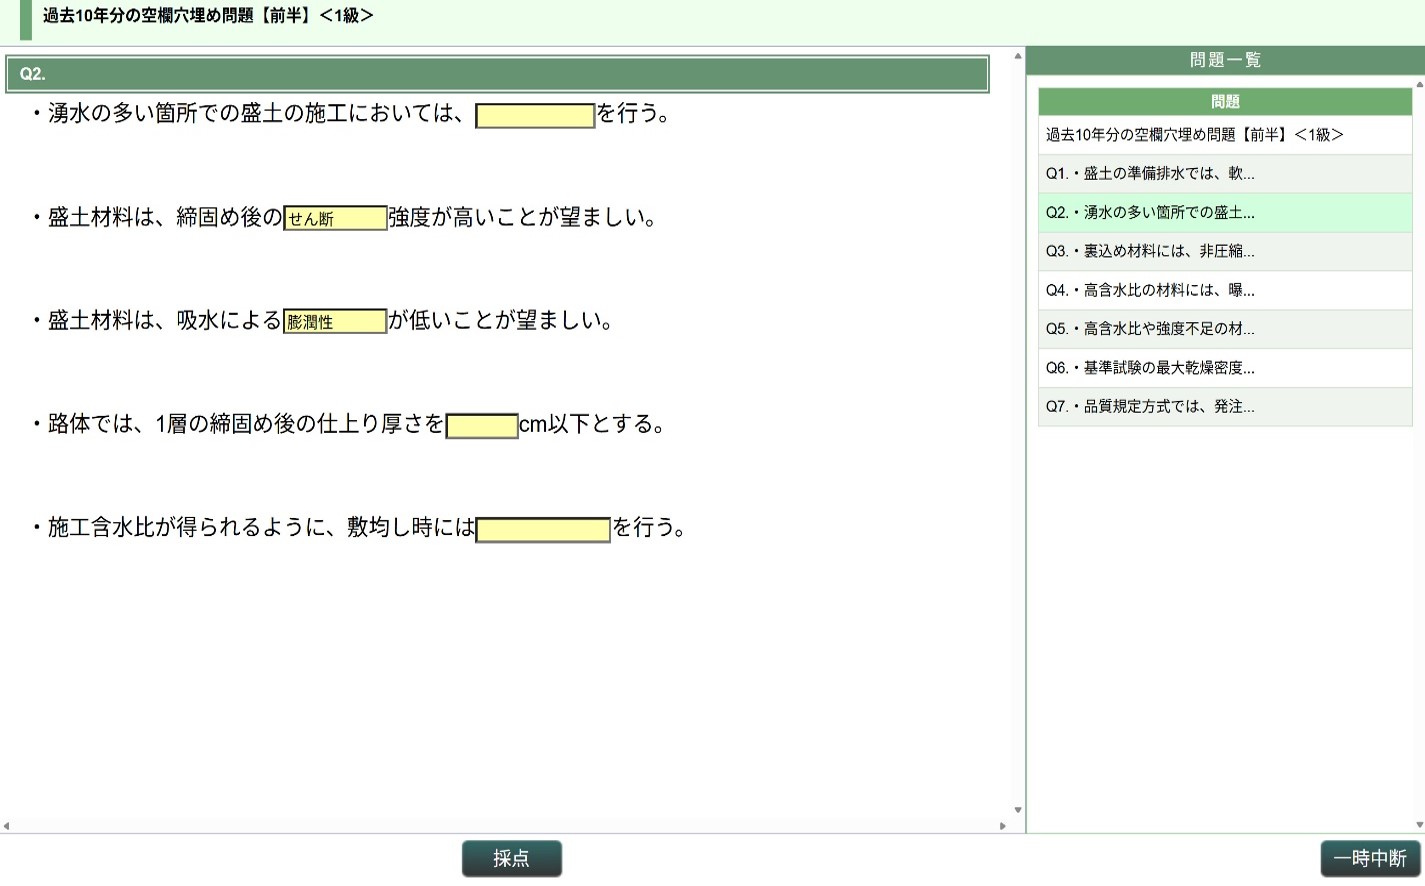Open Q5 高含水比や強度不足 question
Image resolution: width=1425 pixels, height=886 pixels.
pos(1224,329)
